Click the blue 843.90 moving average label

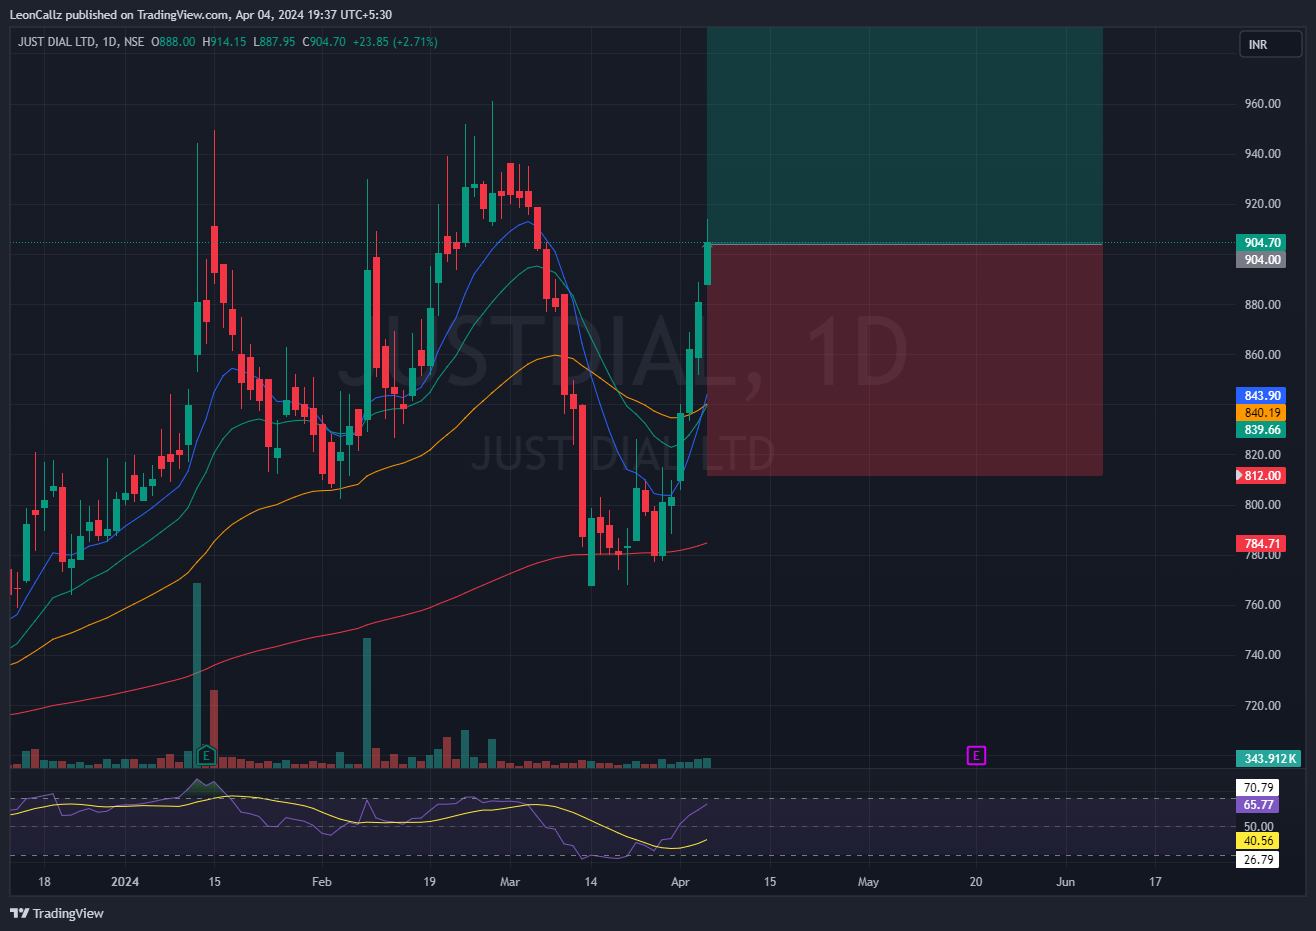(1262, 396)
